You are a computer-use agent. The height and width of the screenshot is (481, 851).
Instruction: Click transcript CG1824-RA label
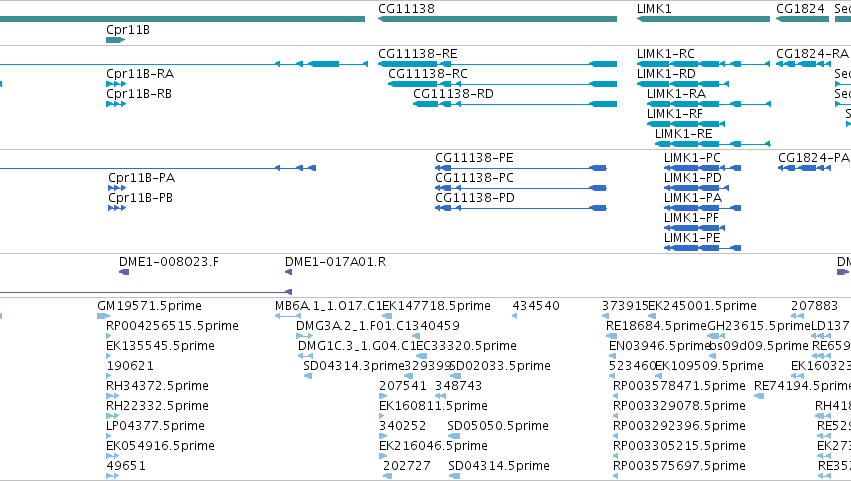point(812,54)
